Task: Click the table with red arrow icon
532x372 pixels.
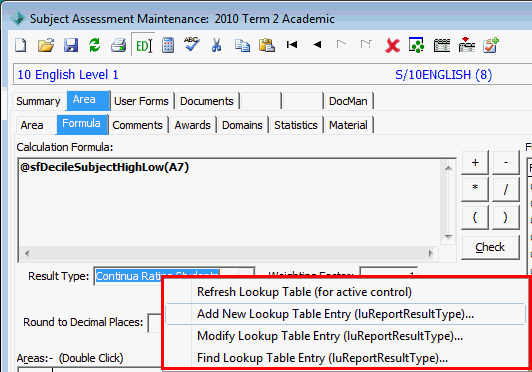Action: [x=467, y=45]
